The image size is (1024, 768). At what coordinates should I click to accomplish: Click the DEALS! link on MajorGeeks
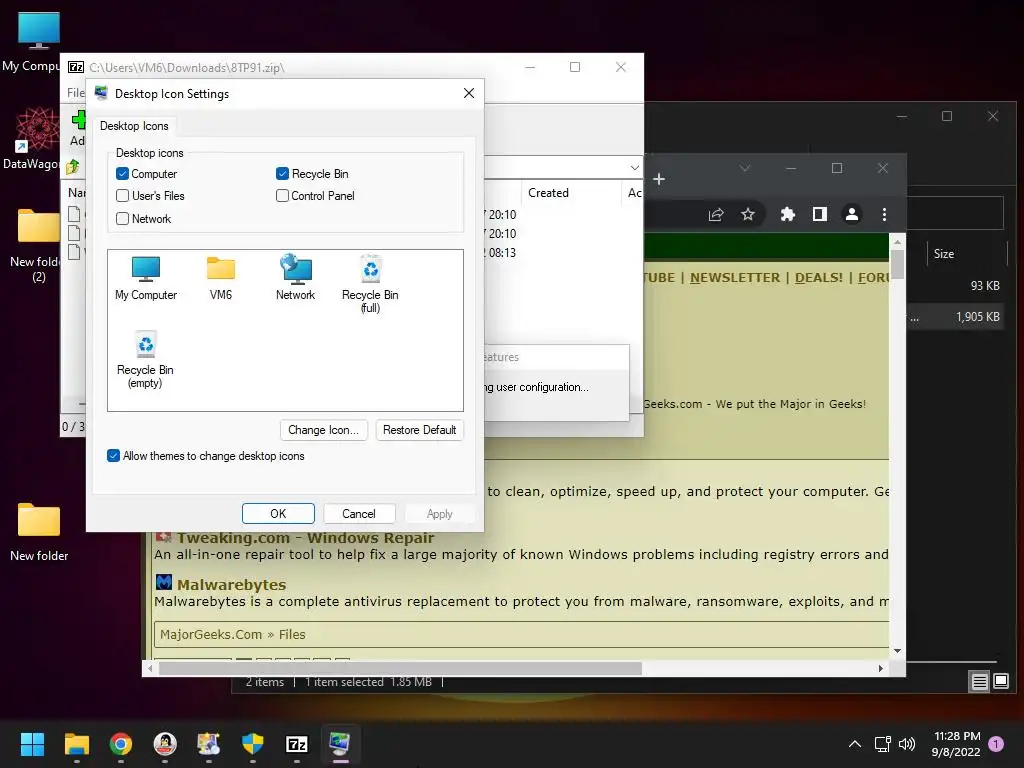(x=818, y=278)
